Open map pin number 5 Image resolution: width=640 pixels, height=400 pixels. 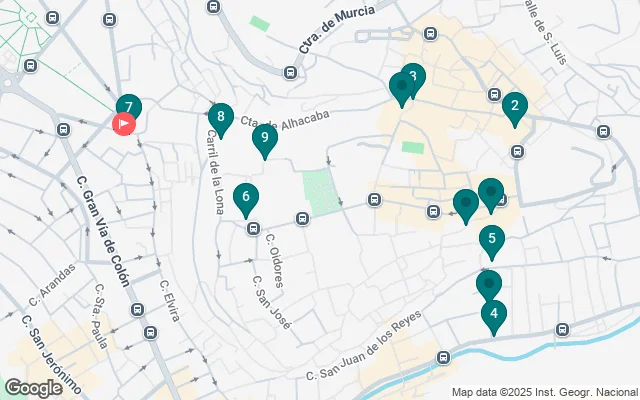coord(492,243)
